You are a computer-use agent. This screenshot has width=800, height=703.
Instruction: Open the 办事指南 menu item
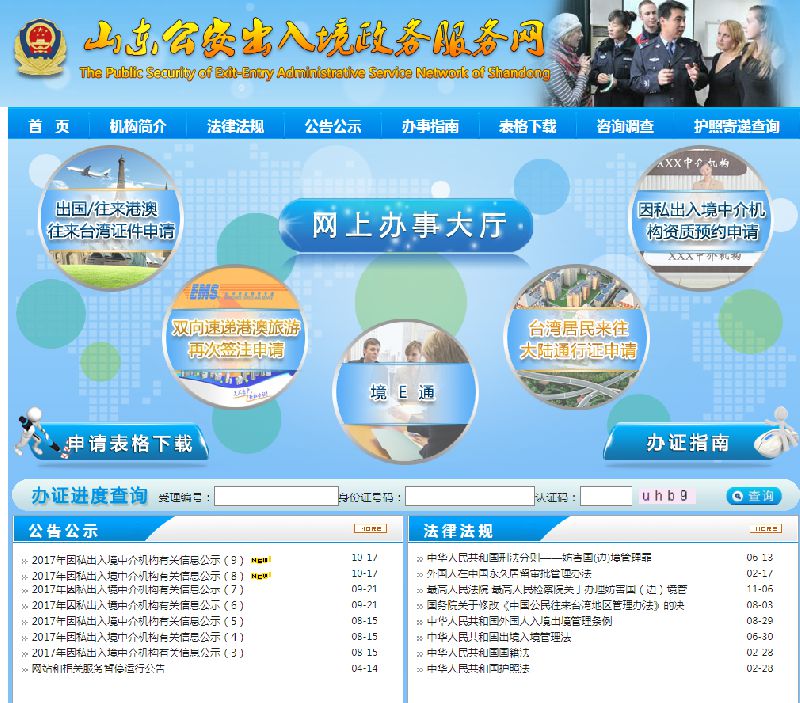430,126
